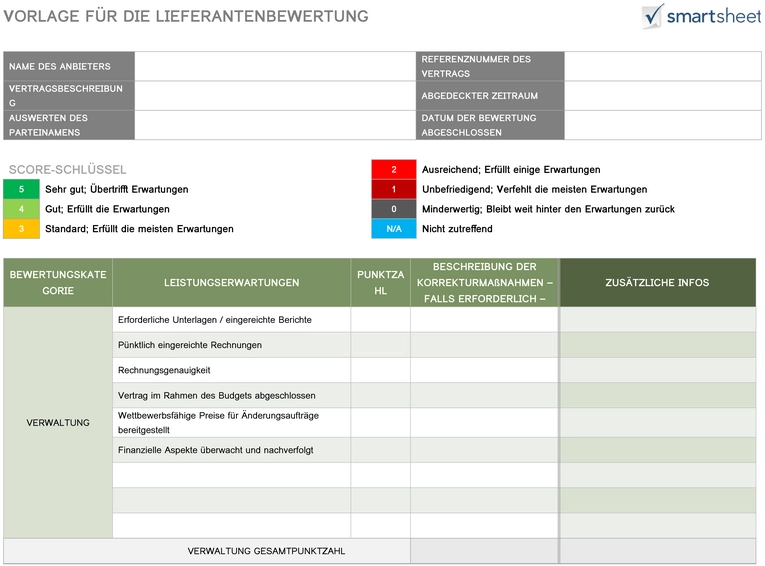The image size is (765, 566).
Task: Click the 'Punktzahl' column header
Action: tap(381, 283)
